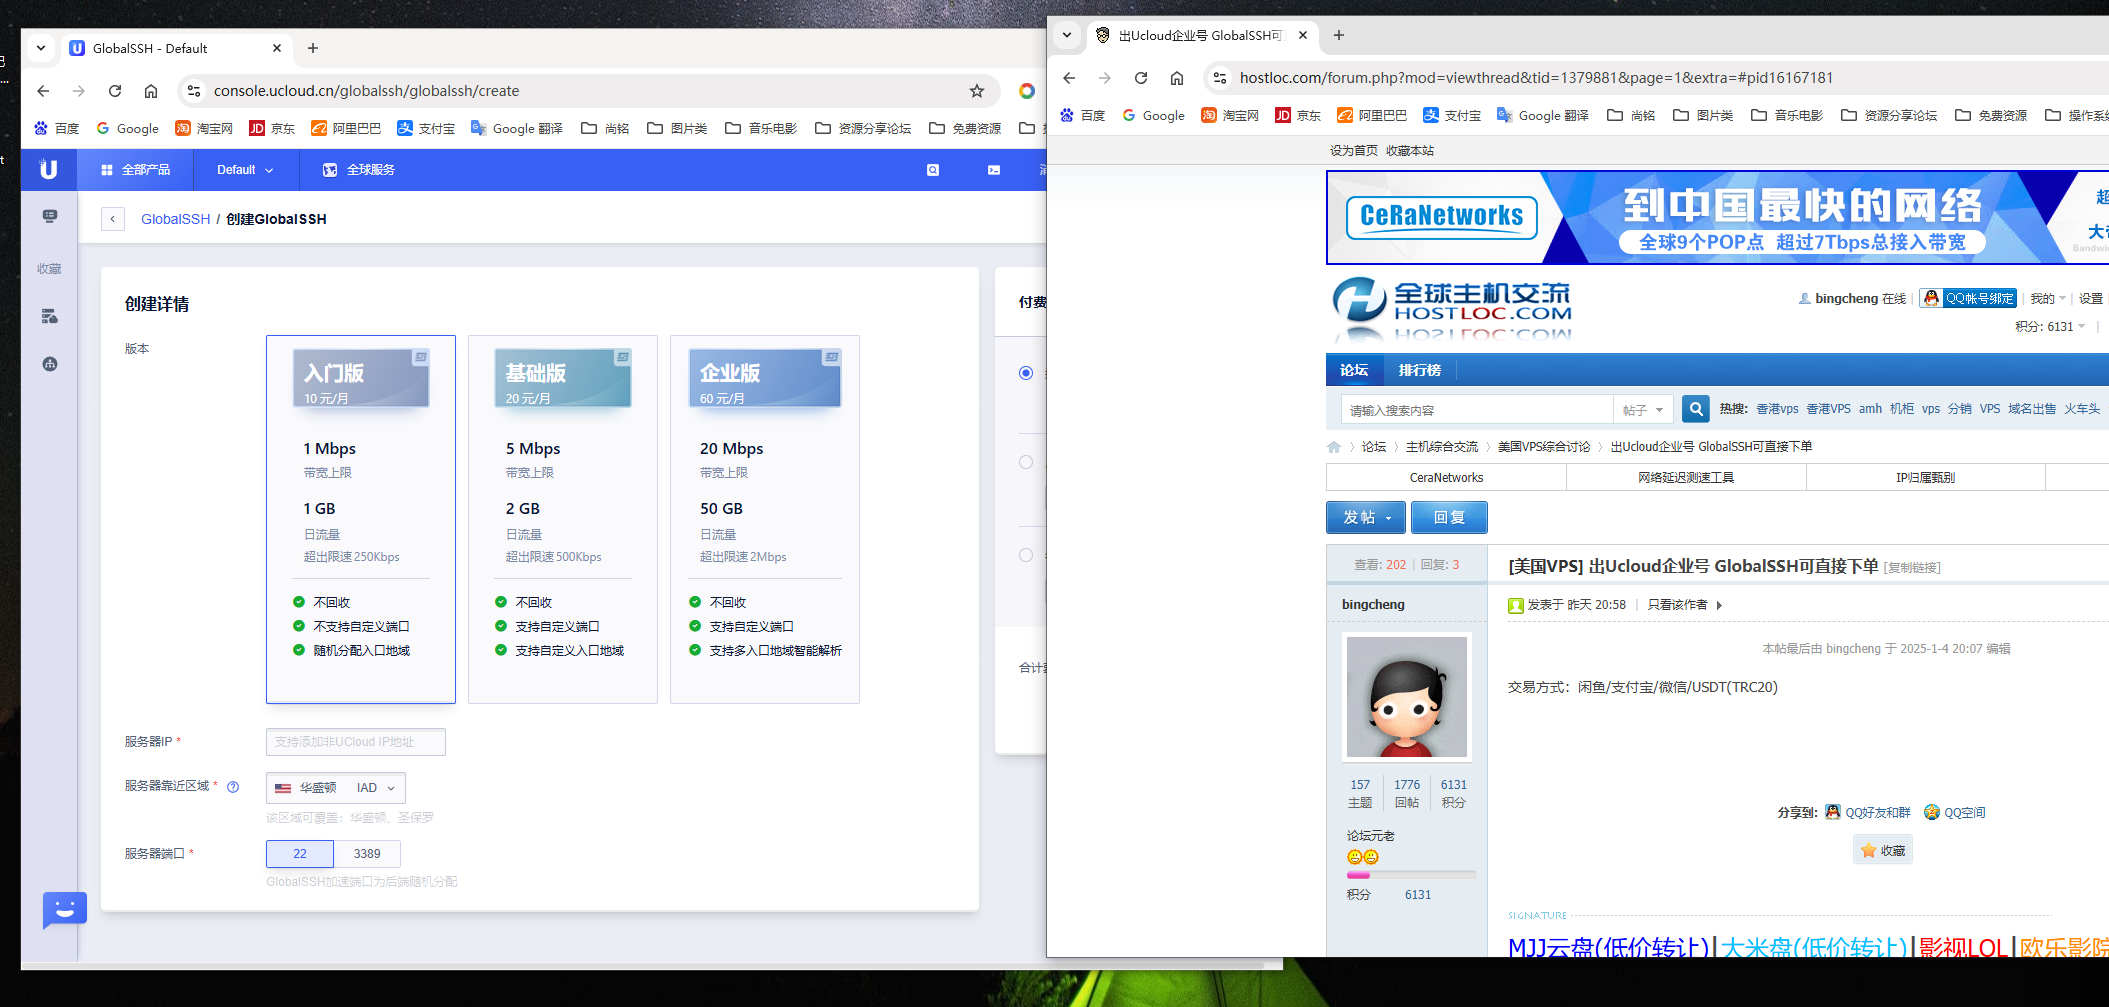The width and height of the screenshot is (2109, 1007).
Task: Reload the UCloud console tab
Action: click(x=115, y=91)
